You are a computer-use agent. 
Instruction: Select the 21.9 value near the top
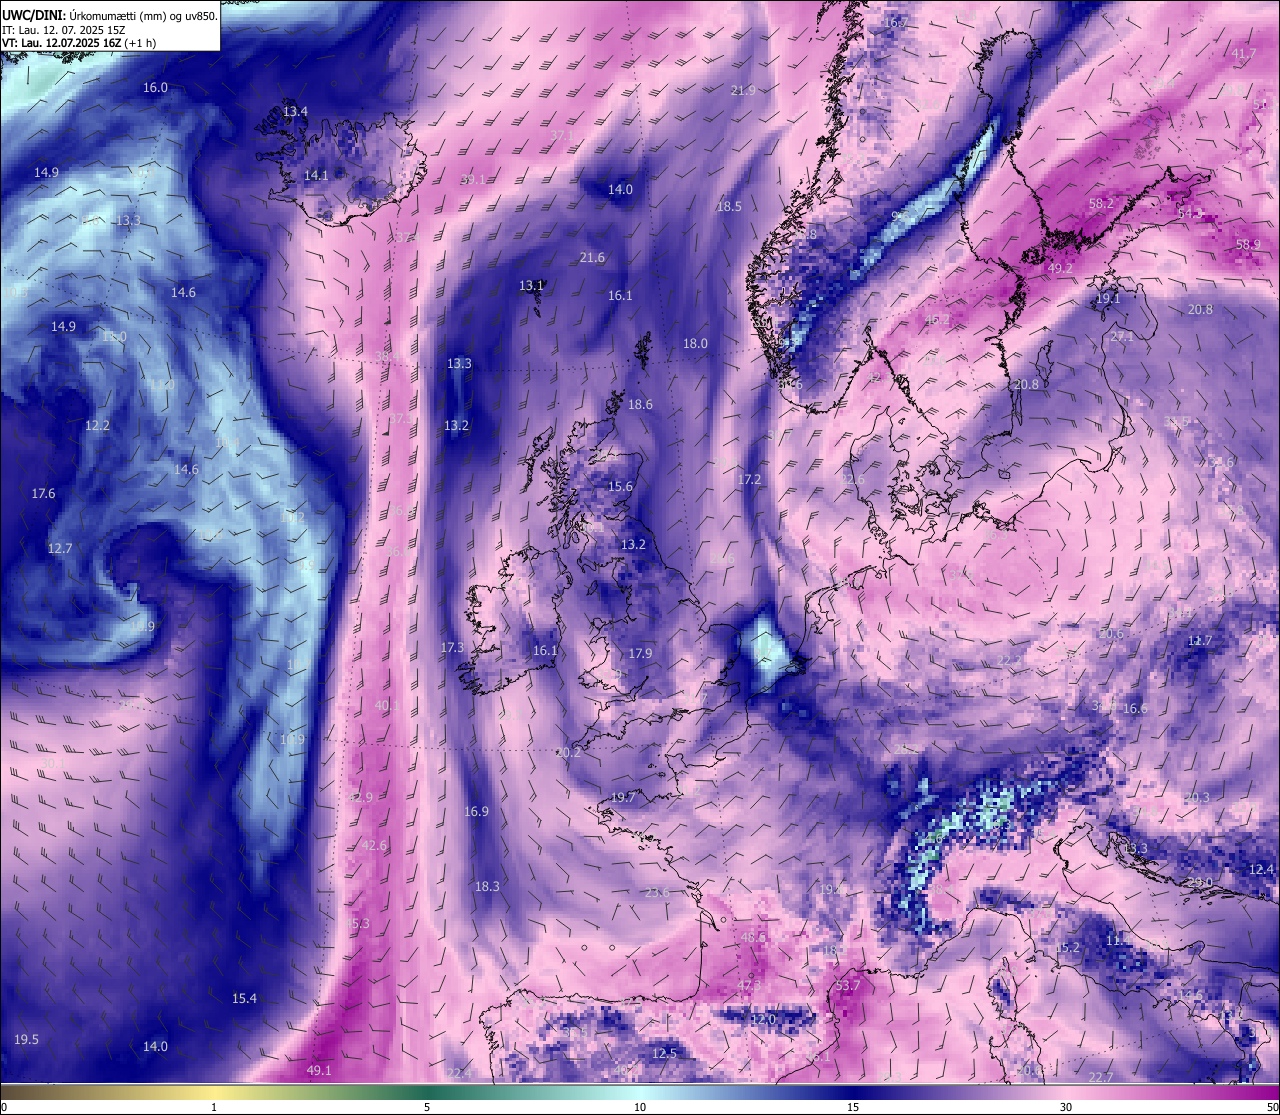tap(743, 91)
